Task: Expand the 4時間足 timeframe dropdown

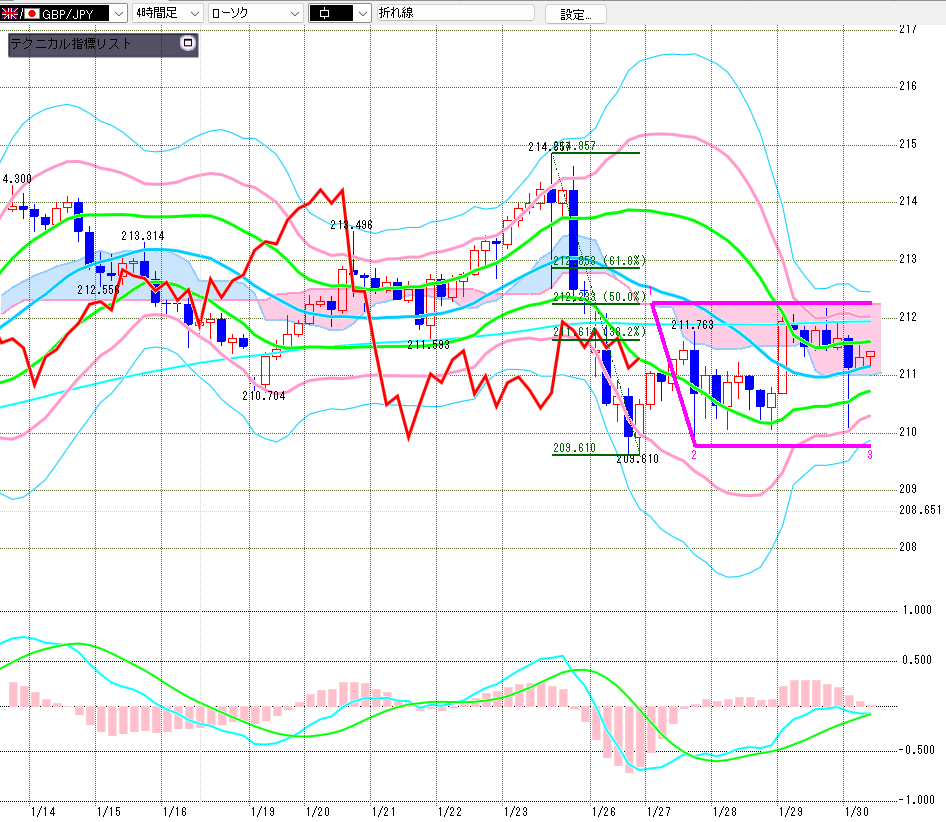Action: (x=192, y=14)
